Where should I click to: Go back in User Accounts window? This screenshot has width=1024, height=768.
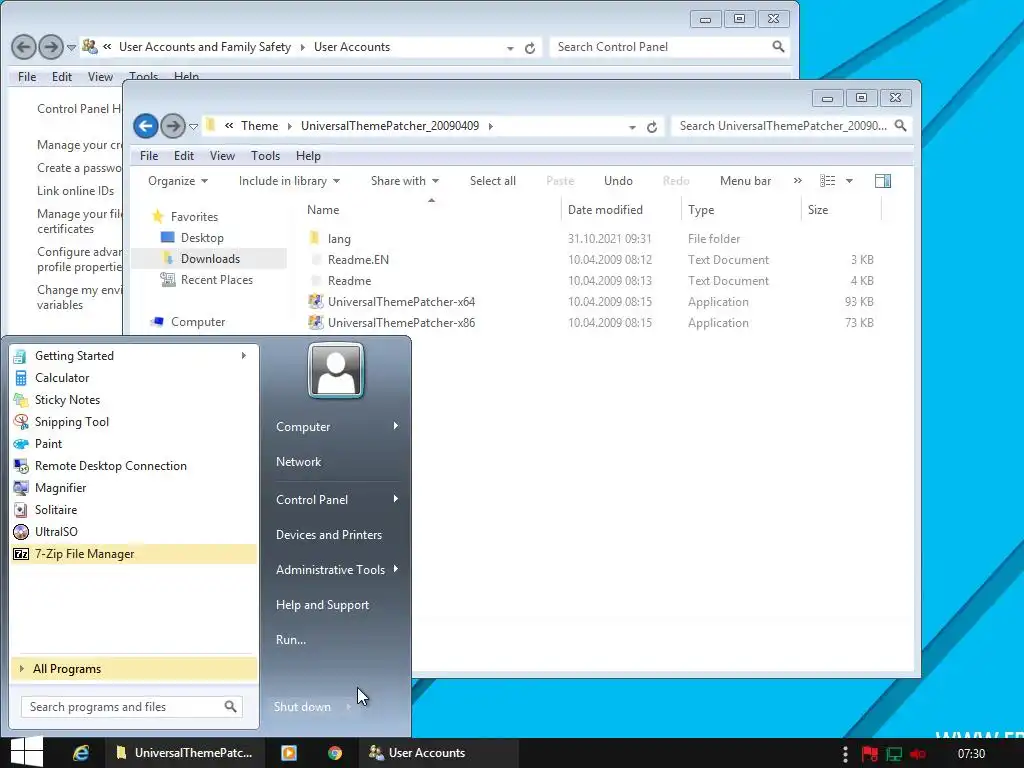(x=24, y=47)
